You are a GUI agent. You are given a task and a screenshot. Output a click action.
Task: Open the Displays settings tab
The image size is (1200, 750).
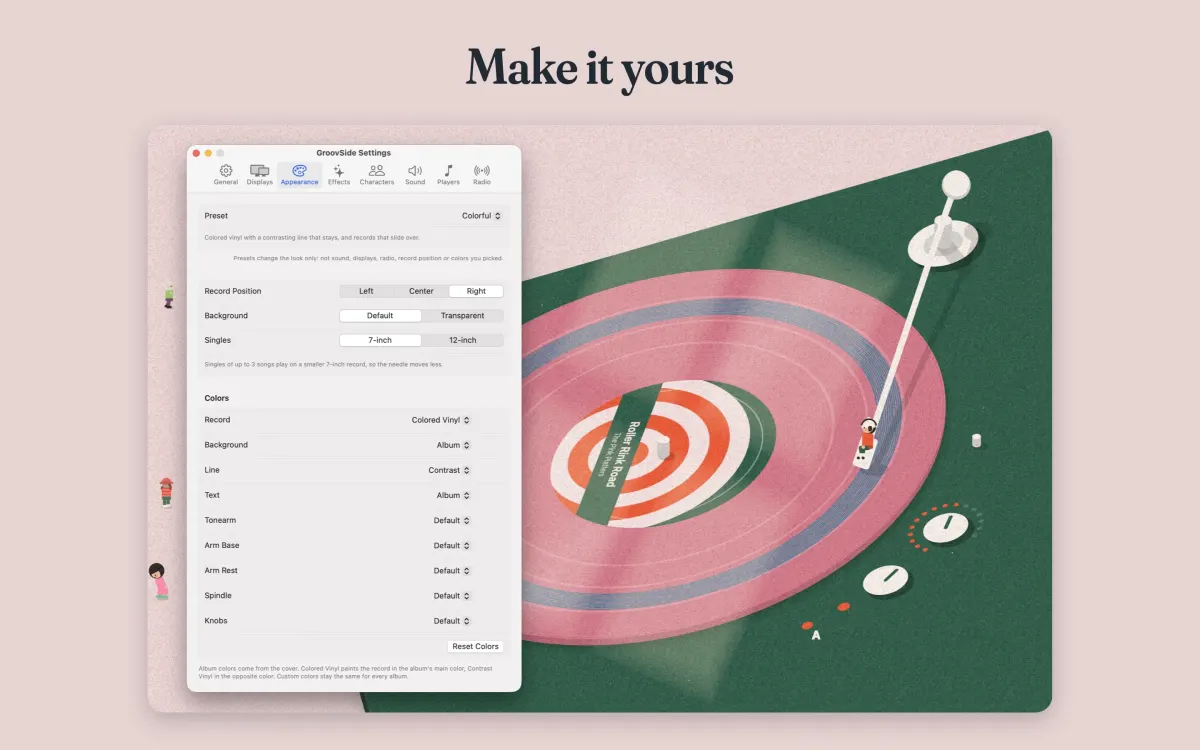tap(260, 175)
